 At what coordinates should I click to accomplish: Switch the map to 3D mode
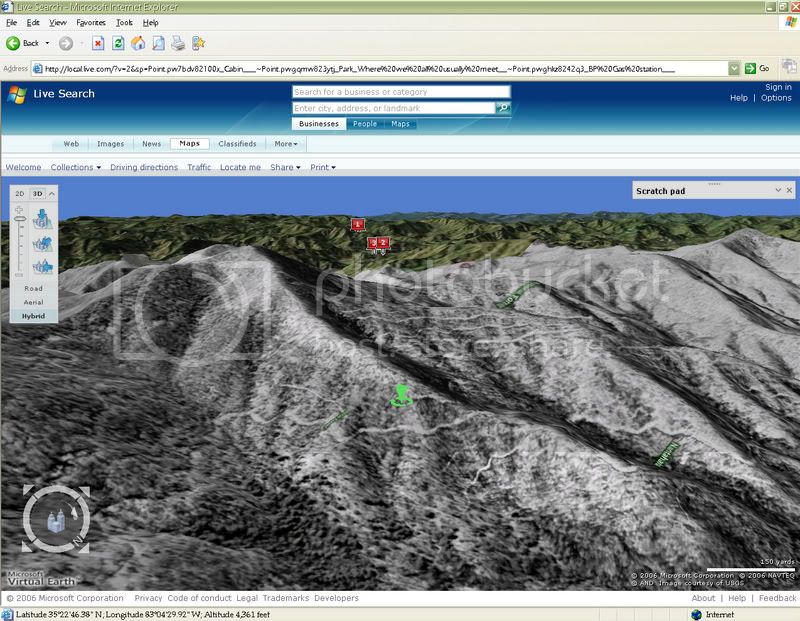click(x=38, y=194)
